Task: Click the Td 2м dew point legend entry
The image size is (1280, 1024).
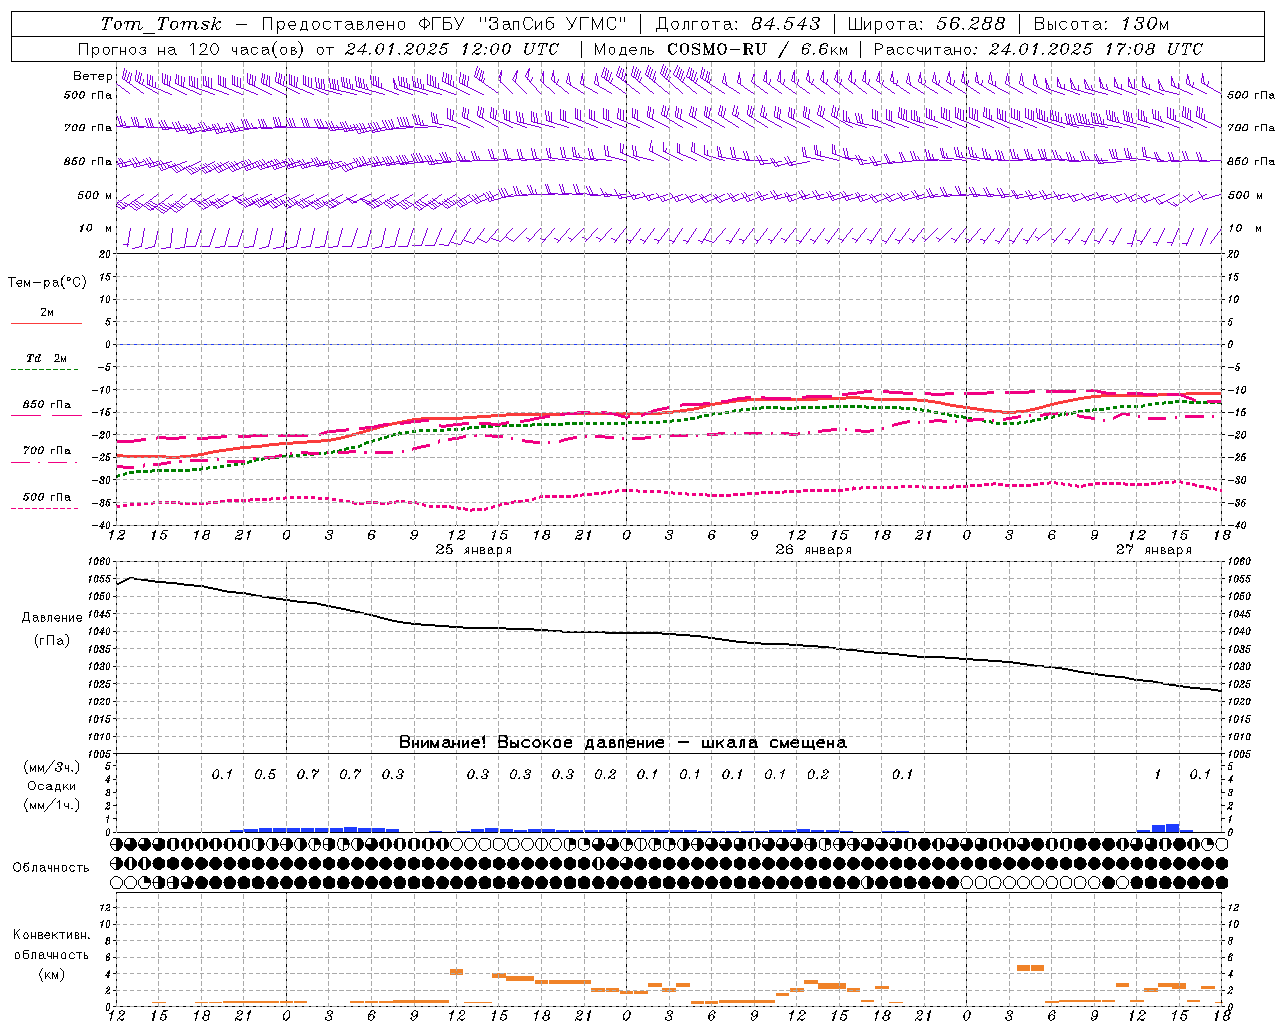Action: coord(47,358)
